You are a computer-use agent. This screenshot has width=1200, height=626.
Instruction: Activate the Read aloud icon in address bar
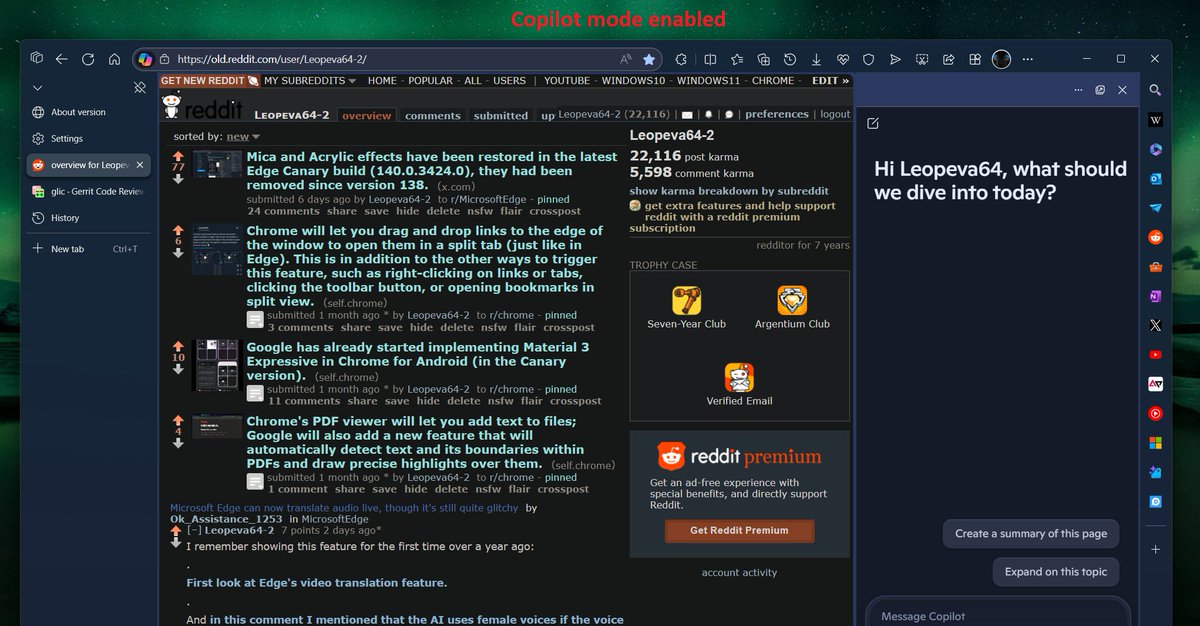click(625, 59)
